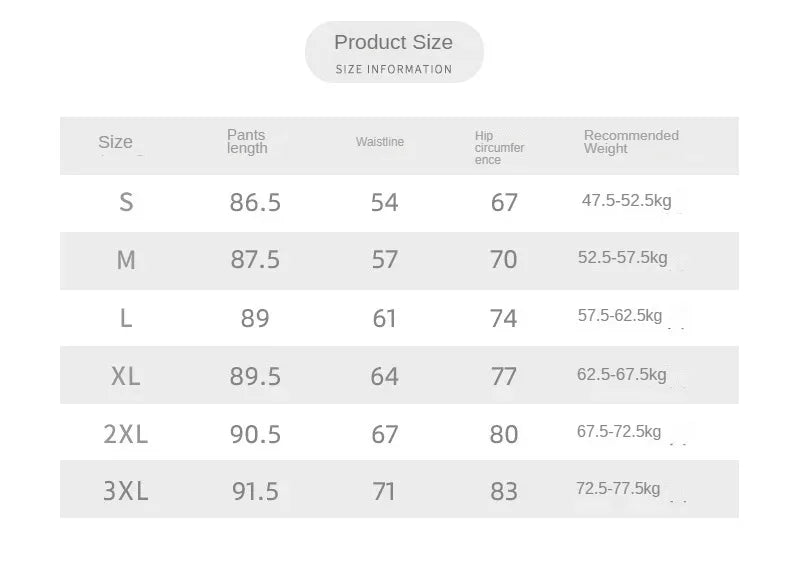Click waistline value 57 in M row
This screenshot has width=790, height=563.
coord(384,260)
